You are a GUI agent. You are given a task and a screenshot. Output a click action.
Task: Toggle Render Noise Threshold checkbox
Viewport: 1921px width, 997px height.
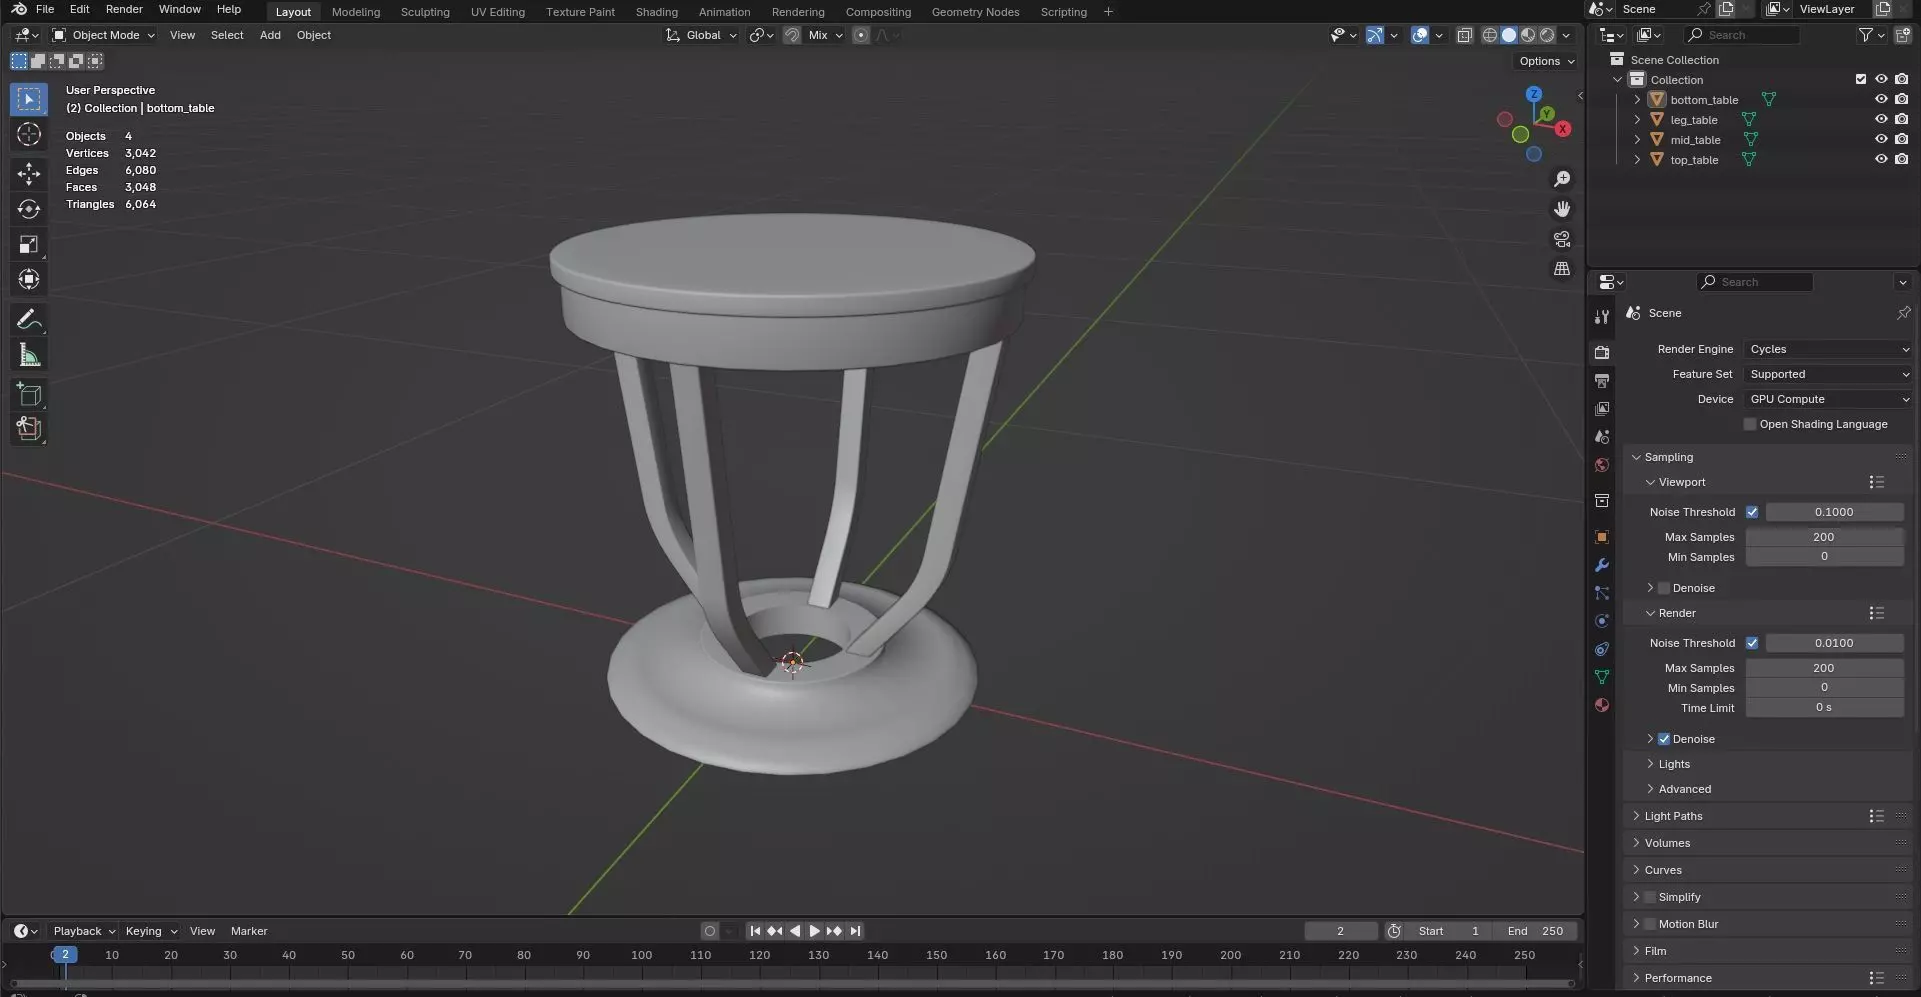click(x=1752, y=643)
